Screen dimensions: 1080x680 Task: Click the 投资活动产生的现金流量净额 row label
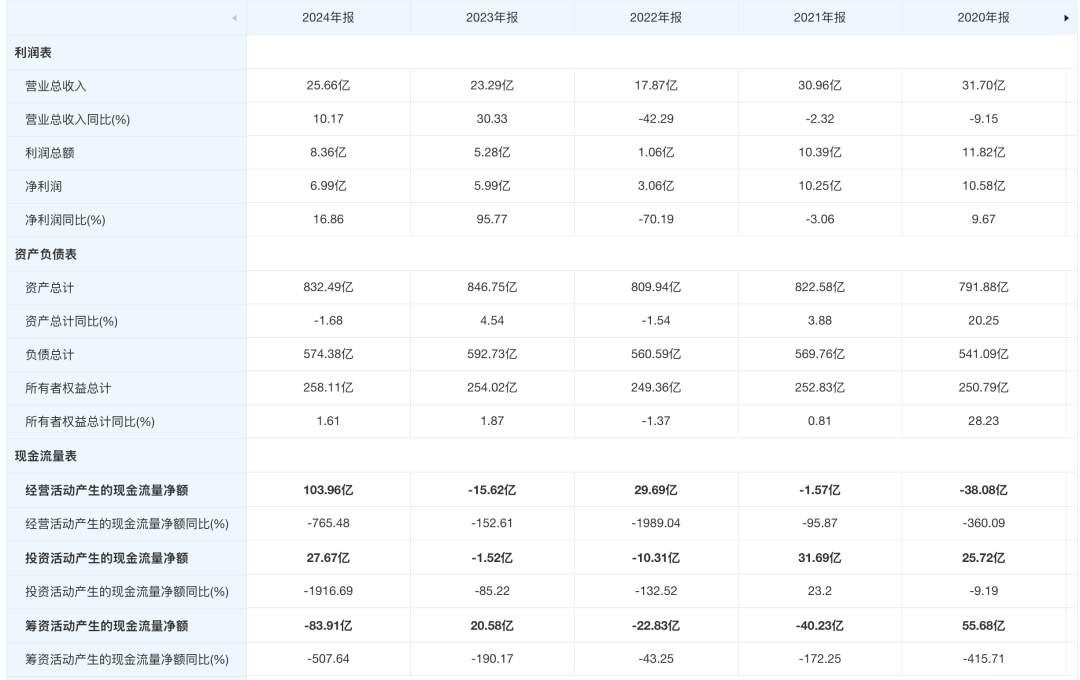(107, 558)
